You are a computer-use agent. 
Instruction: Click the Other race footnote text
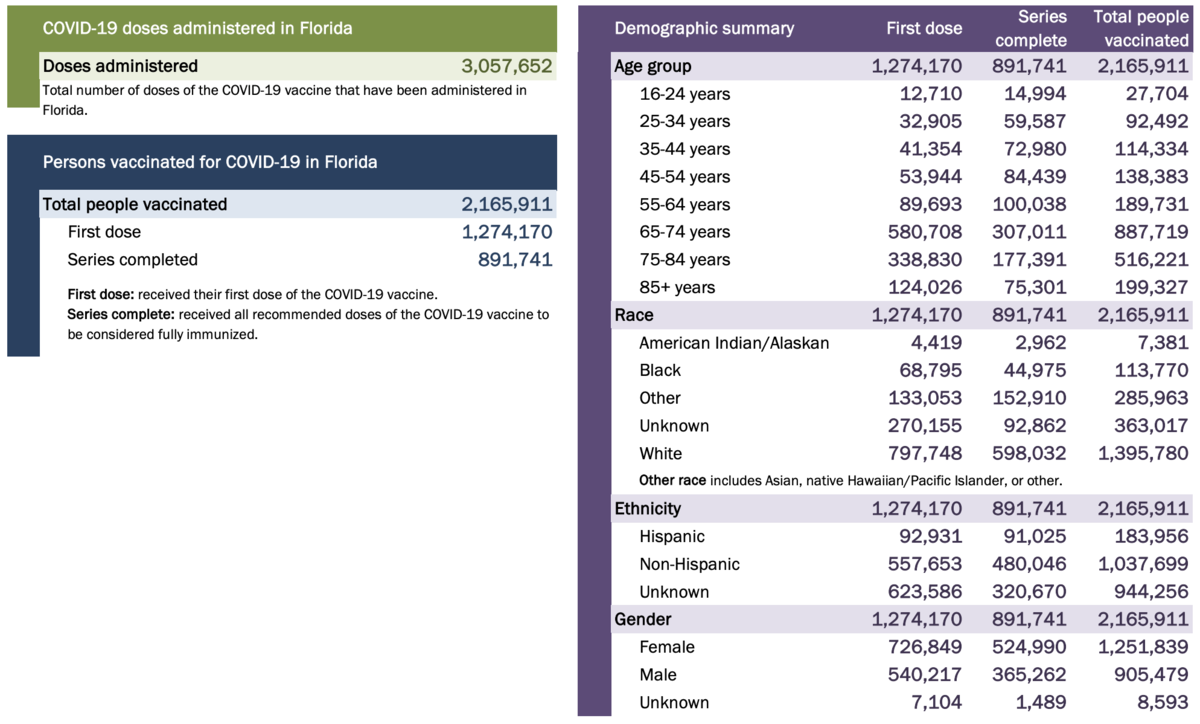850,480
